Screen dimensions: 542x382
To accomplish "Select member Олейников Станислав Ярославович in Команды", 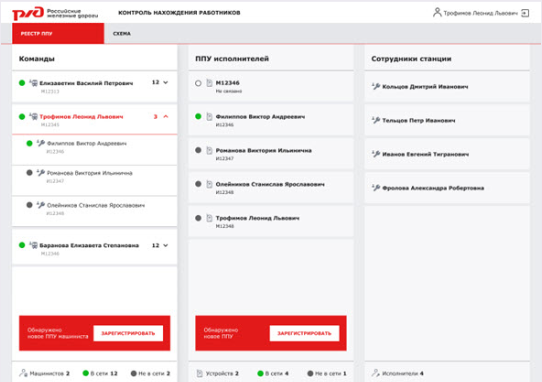I will (x=94, y=211).
